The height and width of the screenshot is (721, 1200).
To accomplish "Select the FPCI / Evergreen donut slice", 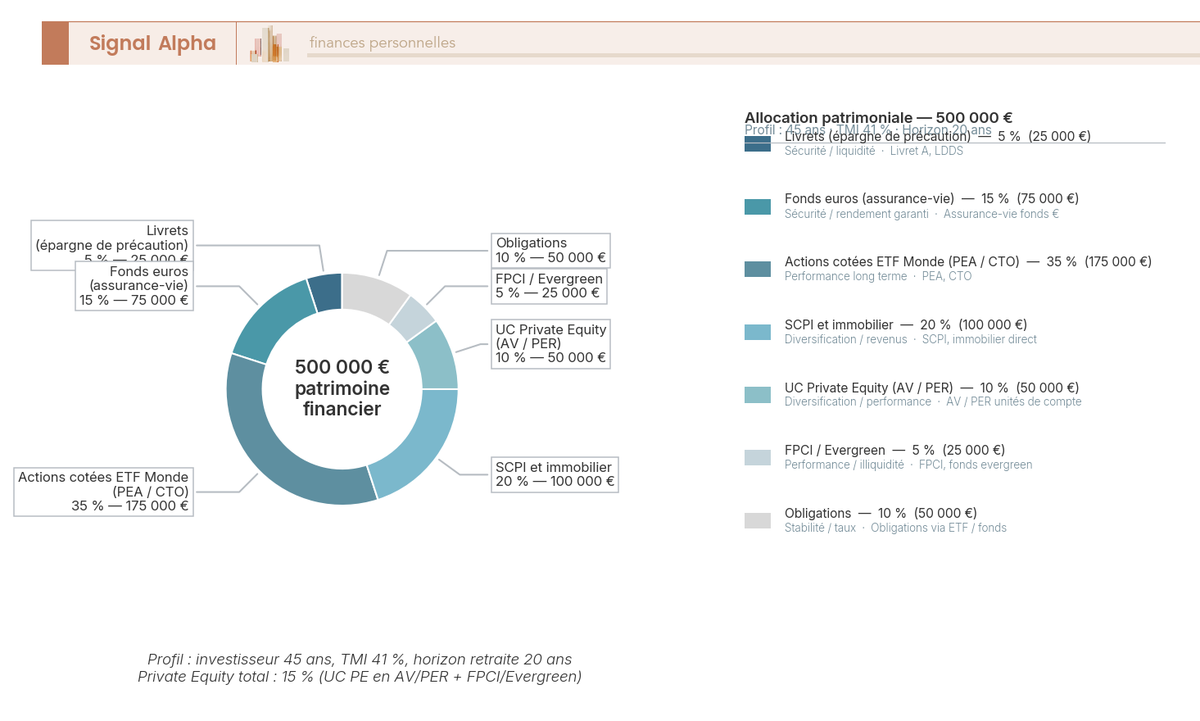I will click(412, 319).
